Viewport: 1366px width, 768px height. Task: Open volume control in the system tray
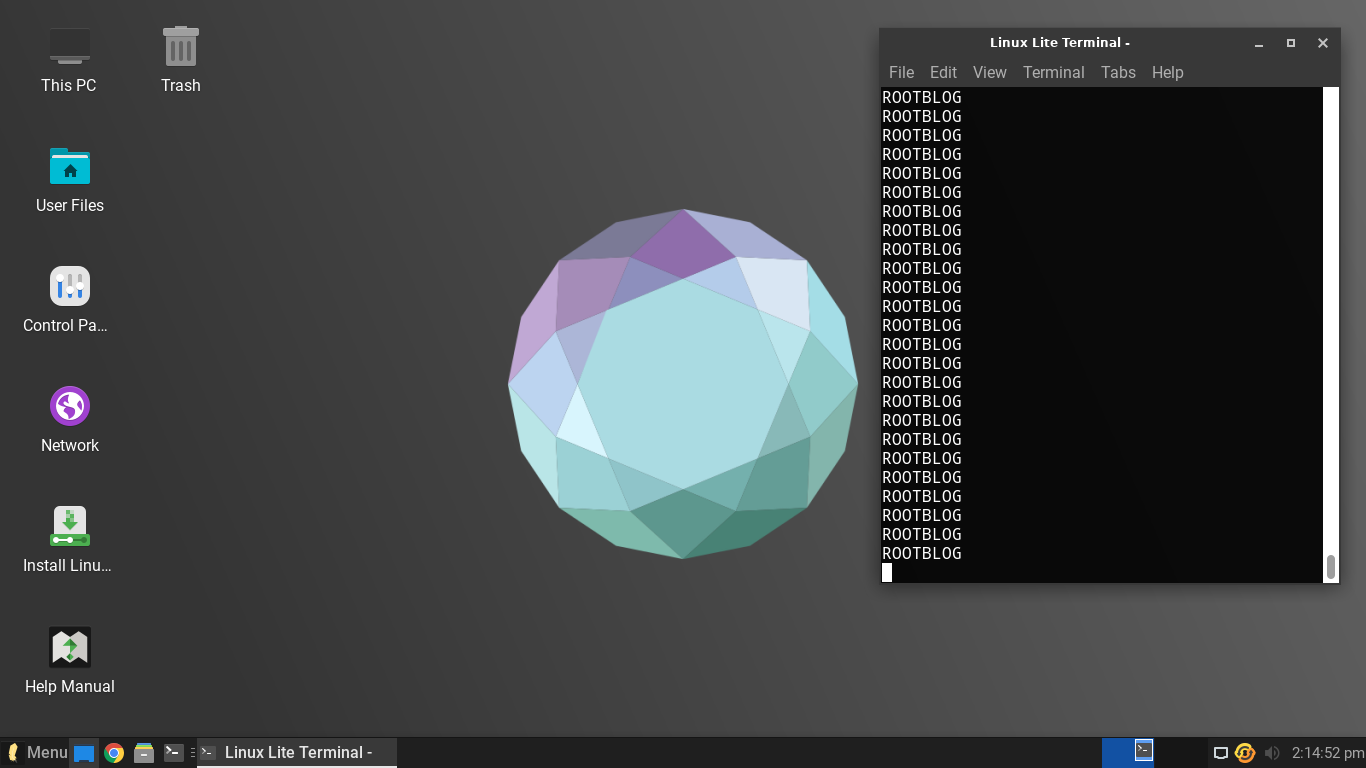click(x=1272, y=751)
